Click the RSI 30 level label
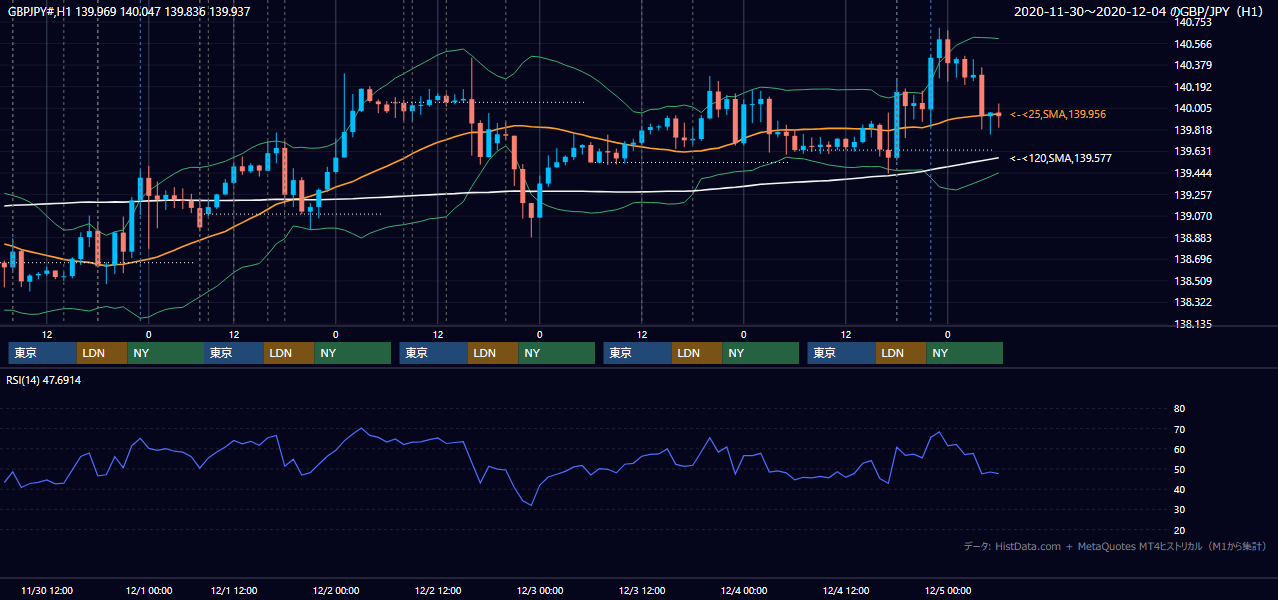The width and height of the screenshot is (1278, 600). [1179, 510]
